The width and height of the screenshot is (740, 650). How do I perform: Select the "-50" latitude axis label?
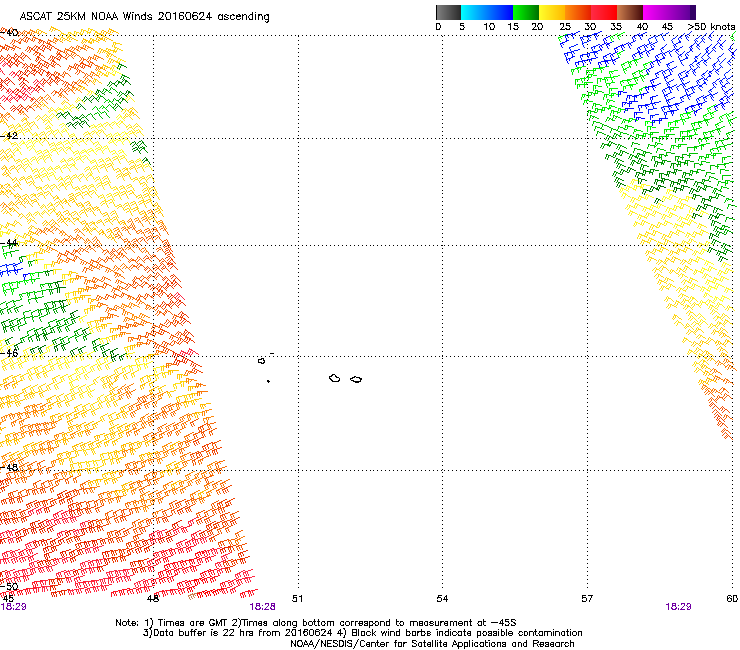[x=9, y=587]
